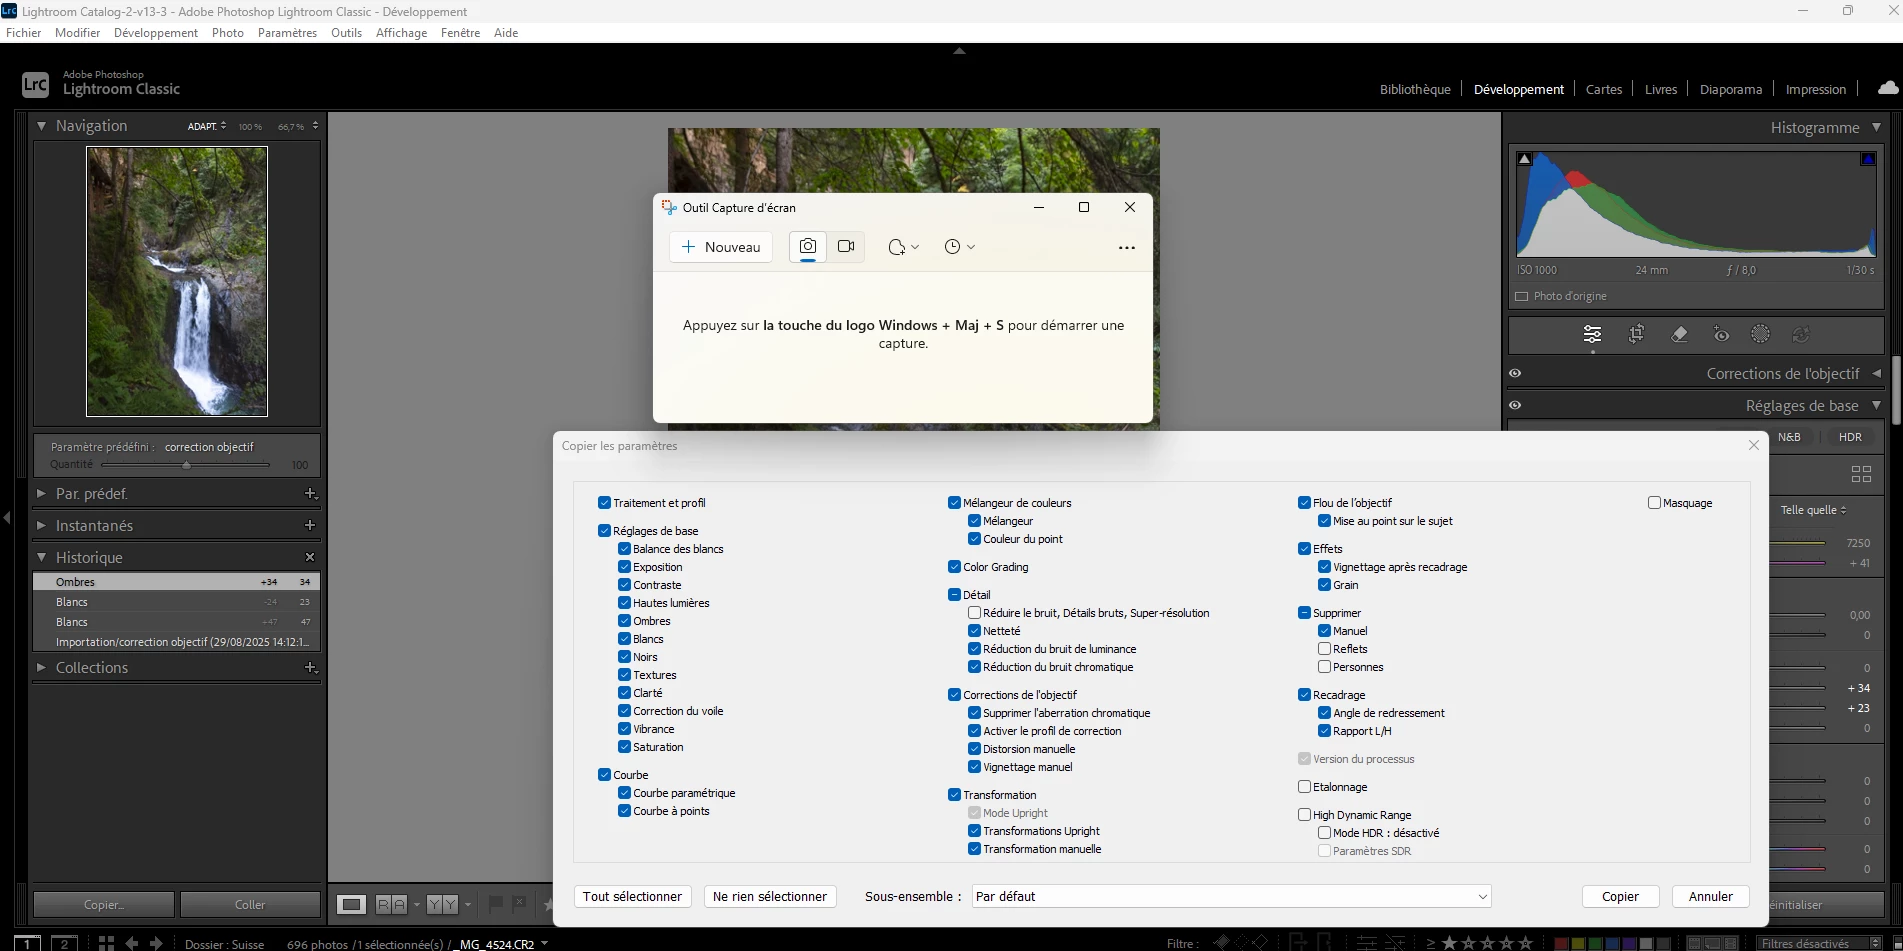1903x951 pixels.
Task: Check Réduire le bruit, Détails bruts checkbox
Action: [974, 613]
